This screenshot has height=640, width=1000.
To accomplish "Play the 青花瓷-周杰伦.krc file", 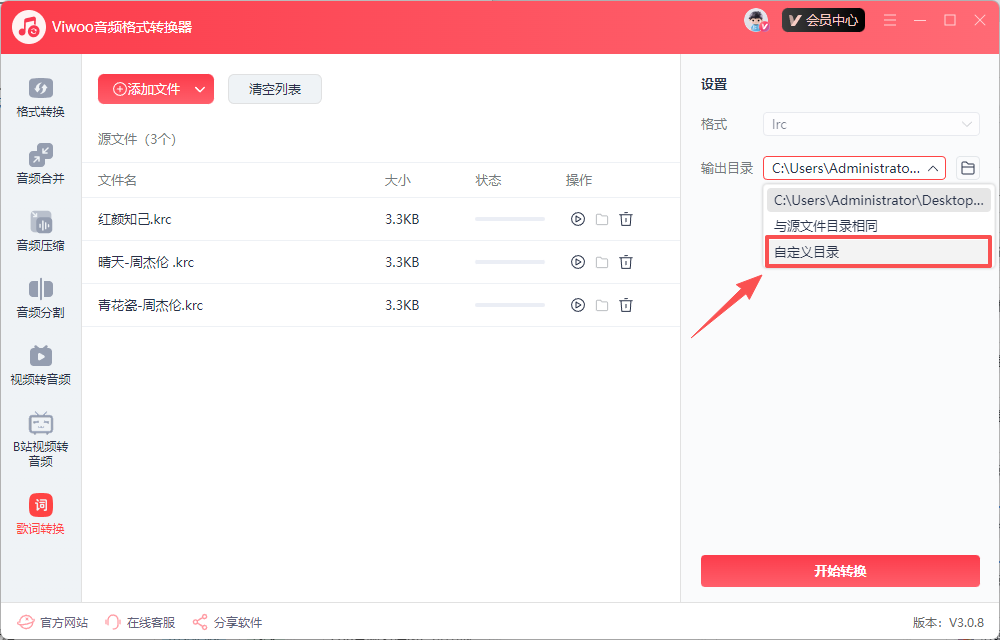I will click(577, 305).
